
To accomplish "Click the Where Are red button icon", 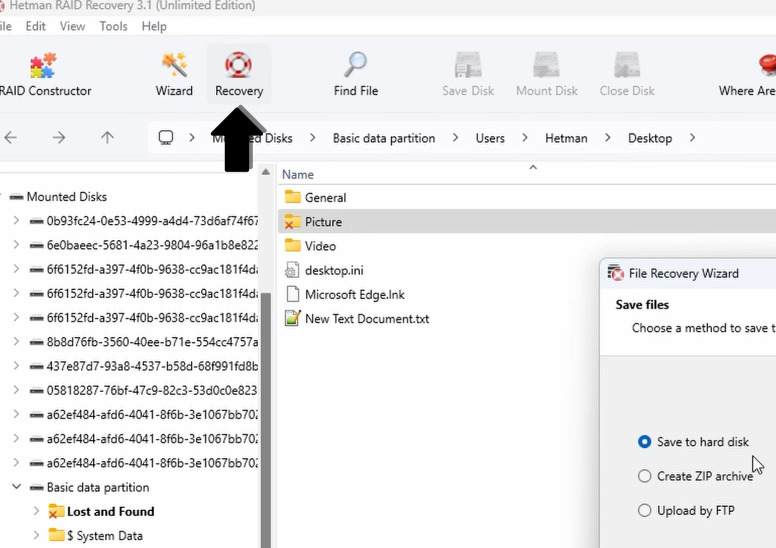I will tap(767, 65).
